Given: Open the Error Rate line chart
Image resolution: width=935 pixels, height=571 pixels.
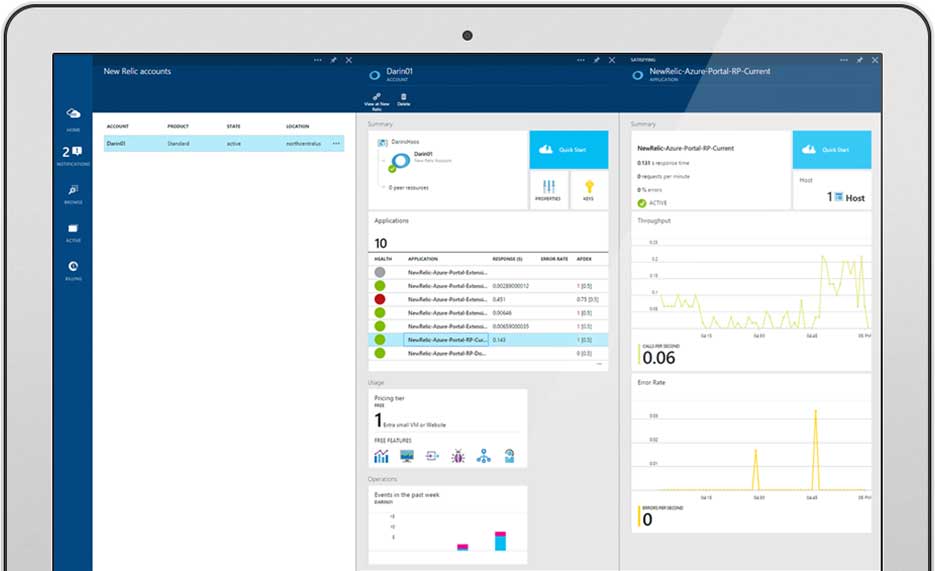Looking at the screenshot, I should (751, 453).
